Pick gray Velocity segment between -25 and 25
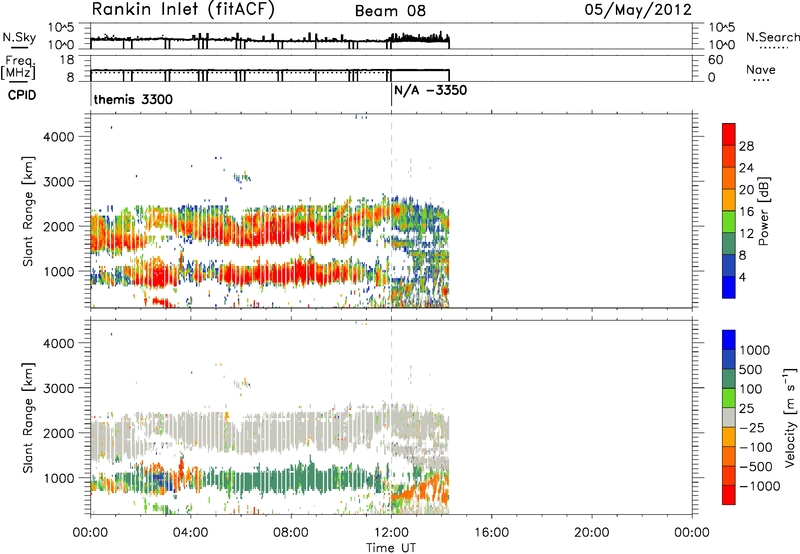800x554 pixels. (729, 417)
